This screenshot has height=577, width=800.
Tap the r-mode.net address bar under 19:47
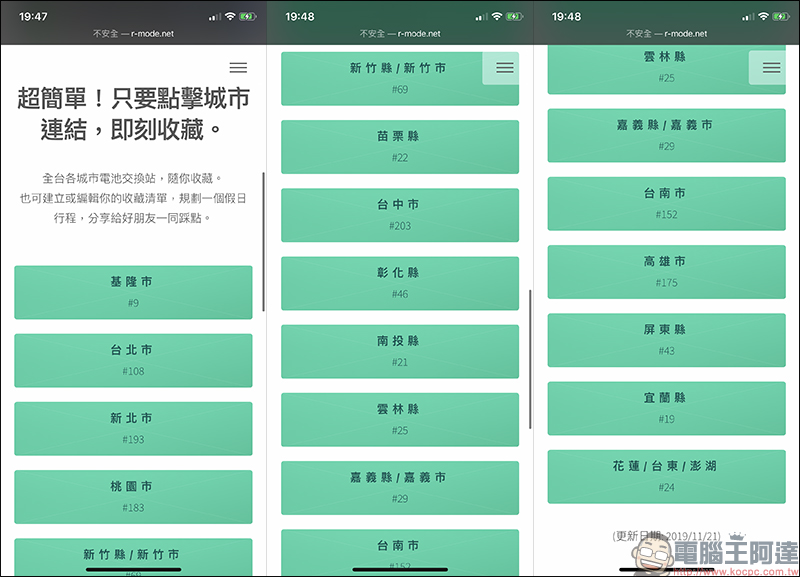coord(133,33)
